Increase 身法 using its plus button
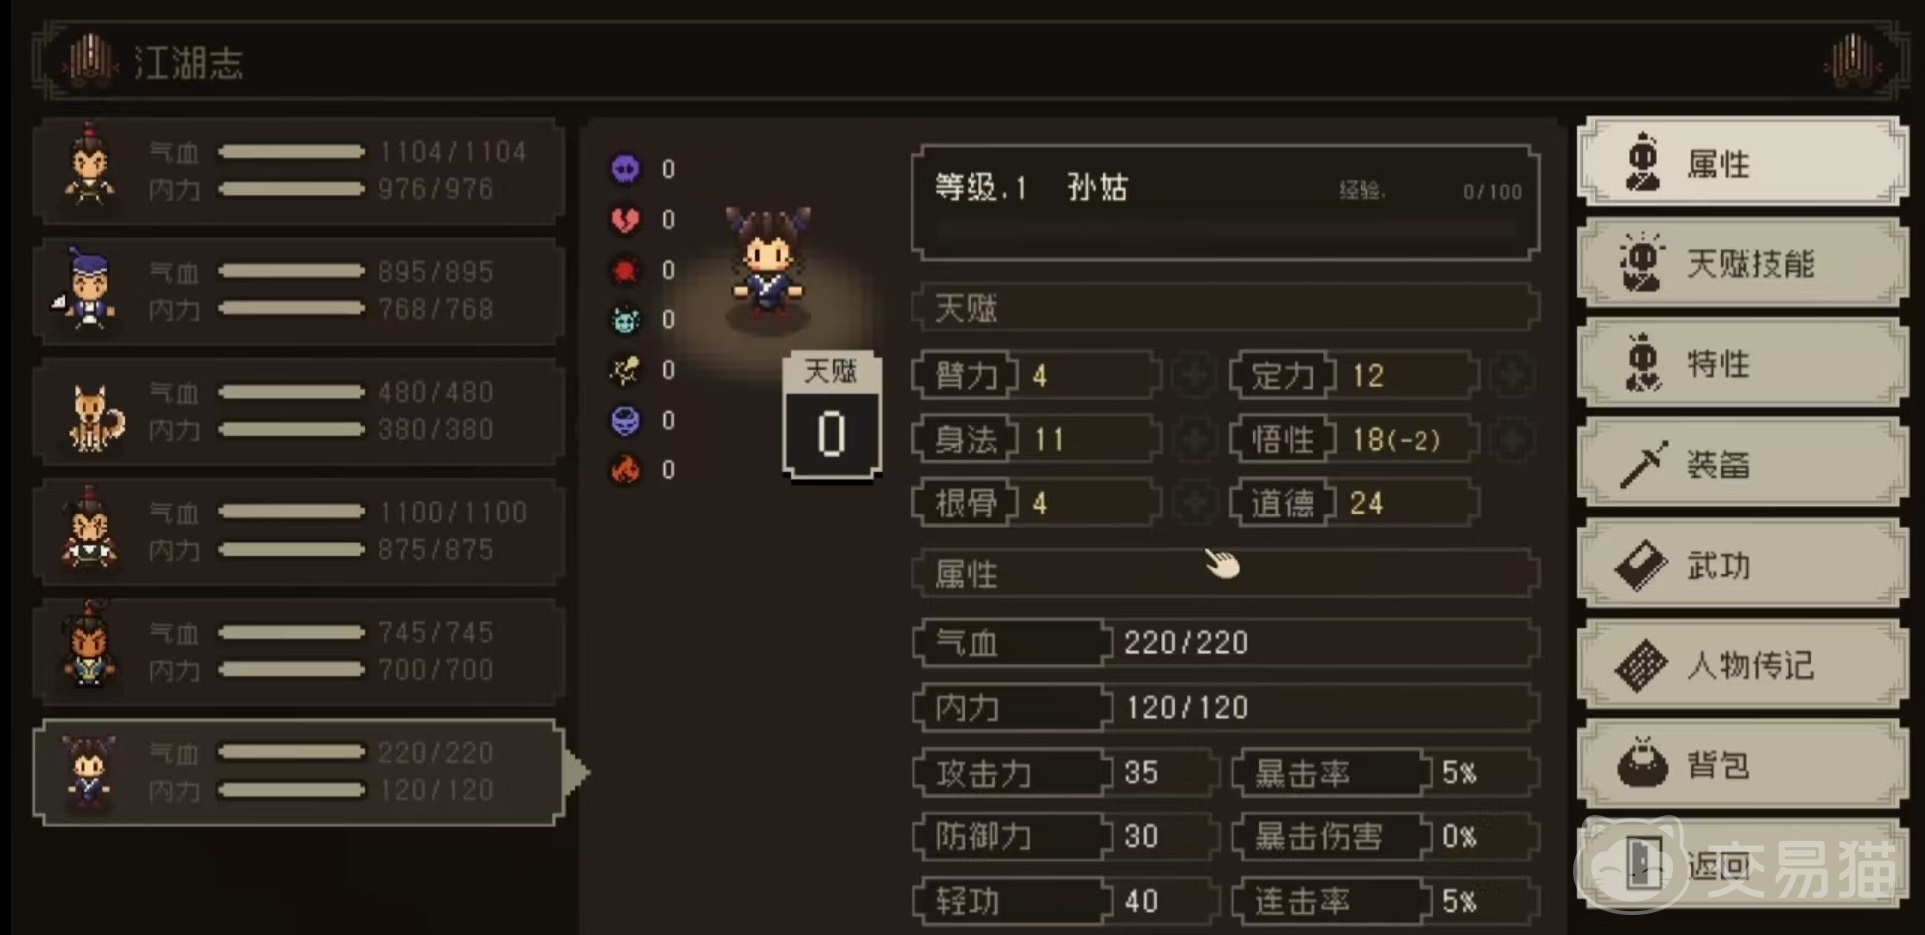The width and height of the screenshot is (1925, 935). (x=1193, y=439)
